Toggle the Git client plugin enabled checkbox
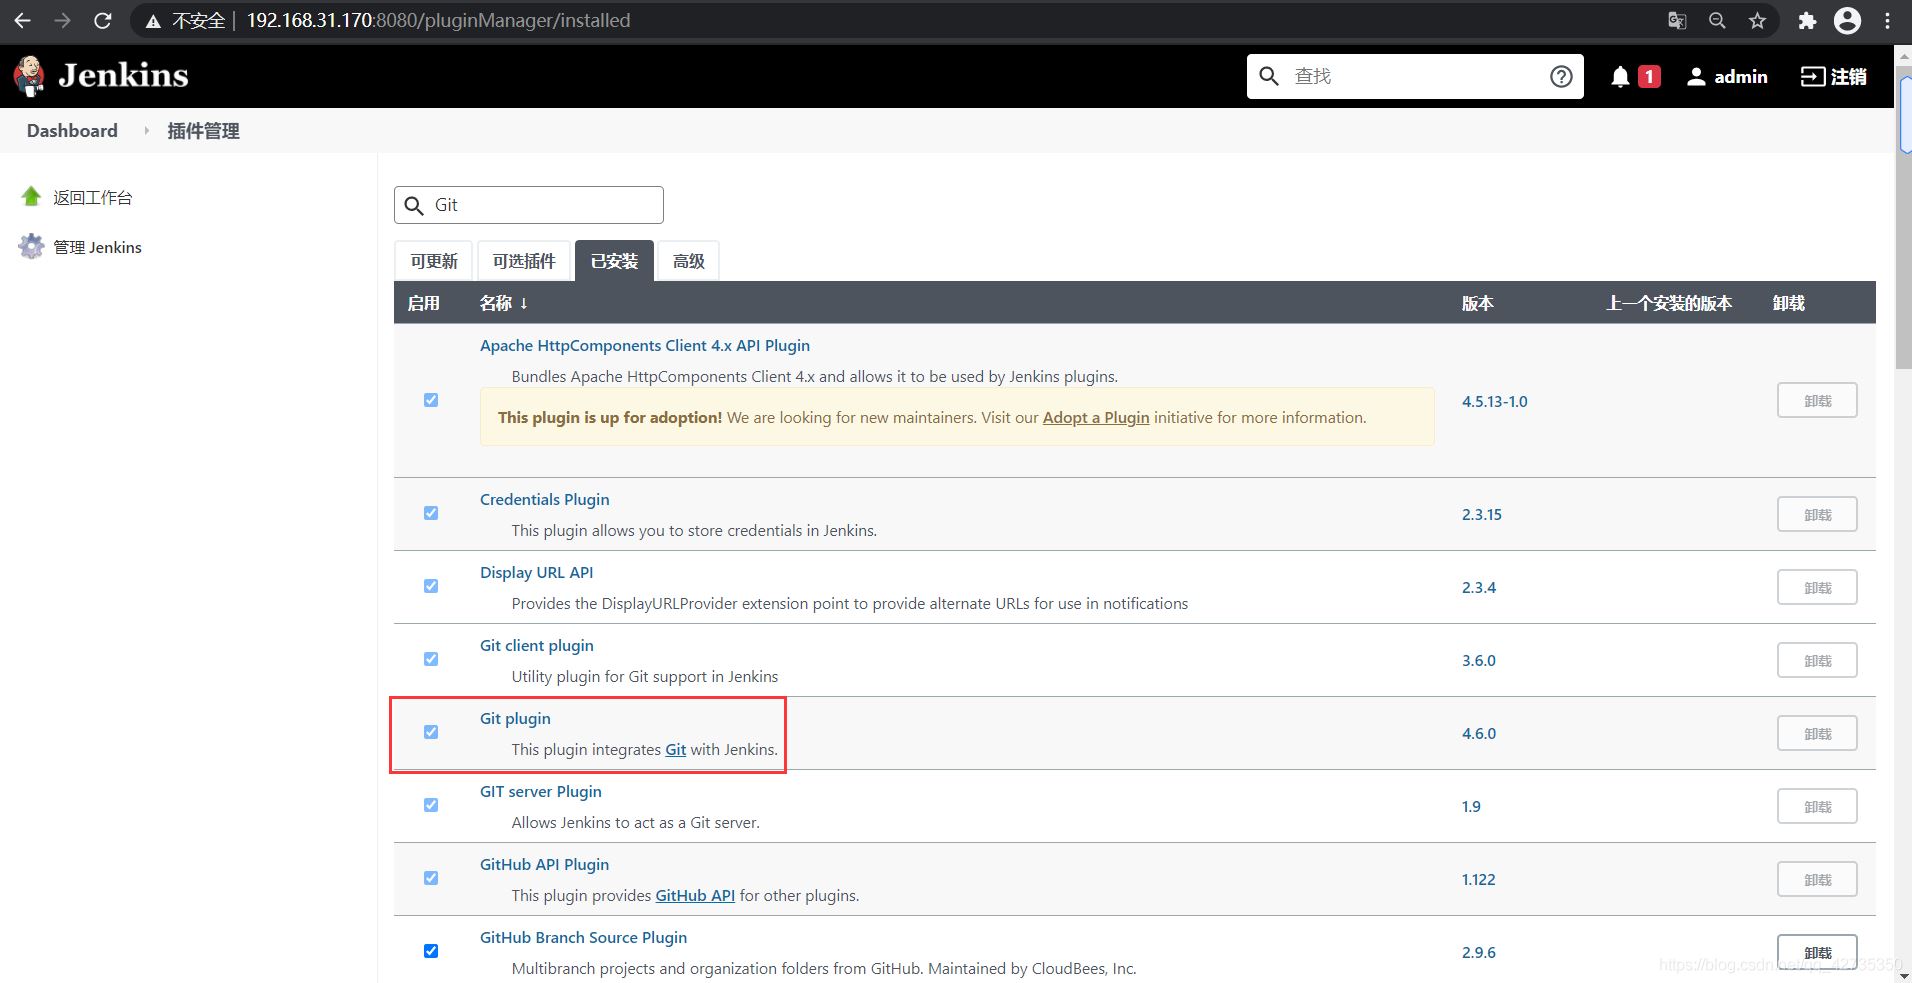 pos(431,659)
